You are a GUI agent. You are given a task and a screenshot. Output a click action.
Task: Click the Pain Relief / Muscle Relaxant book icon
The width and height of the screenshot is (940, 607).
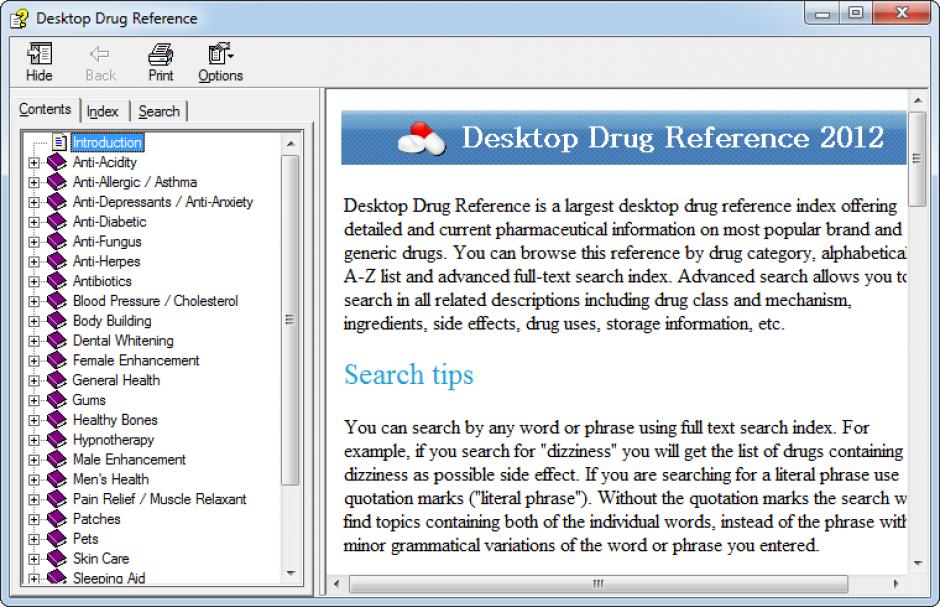[57, 498]
